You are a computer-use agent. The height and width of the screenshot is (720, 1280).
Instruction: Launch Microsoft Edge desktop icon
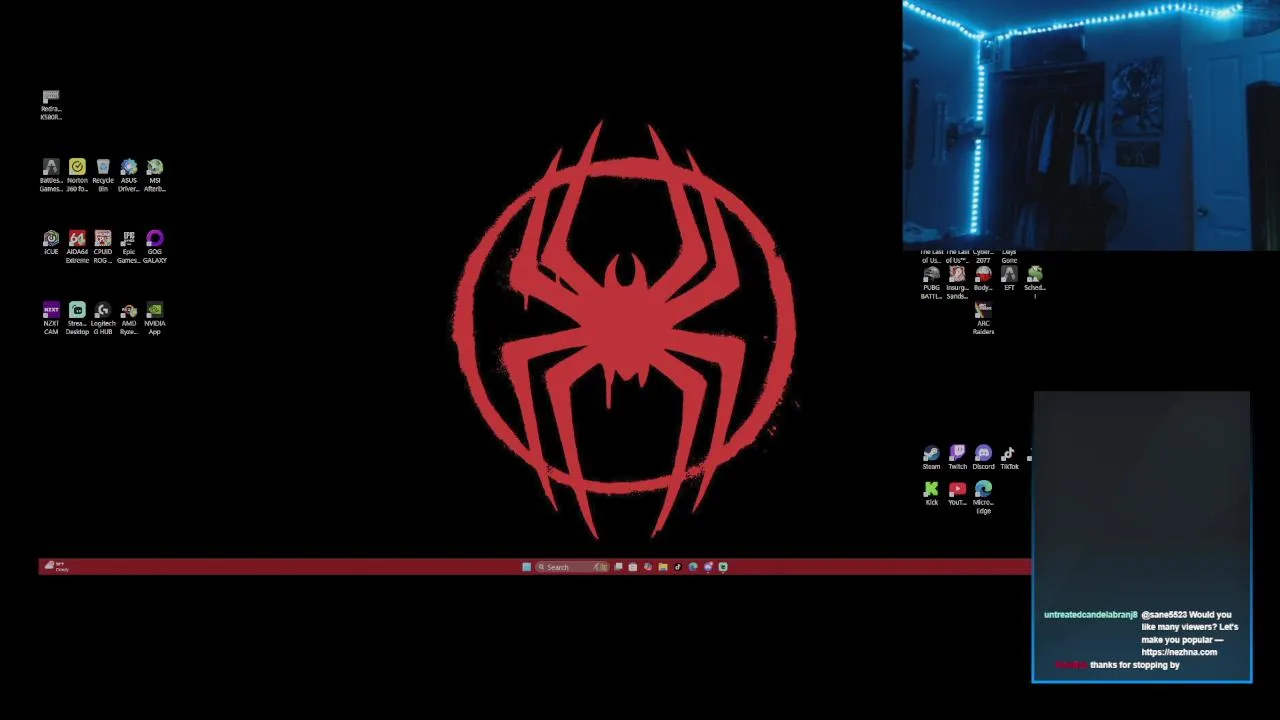point(983,498)
